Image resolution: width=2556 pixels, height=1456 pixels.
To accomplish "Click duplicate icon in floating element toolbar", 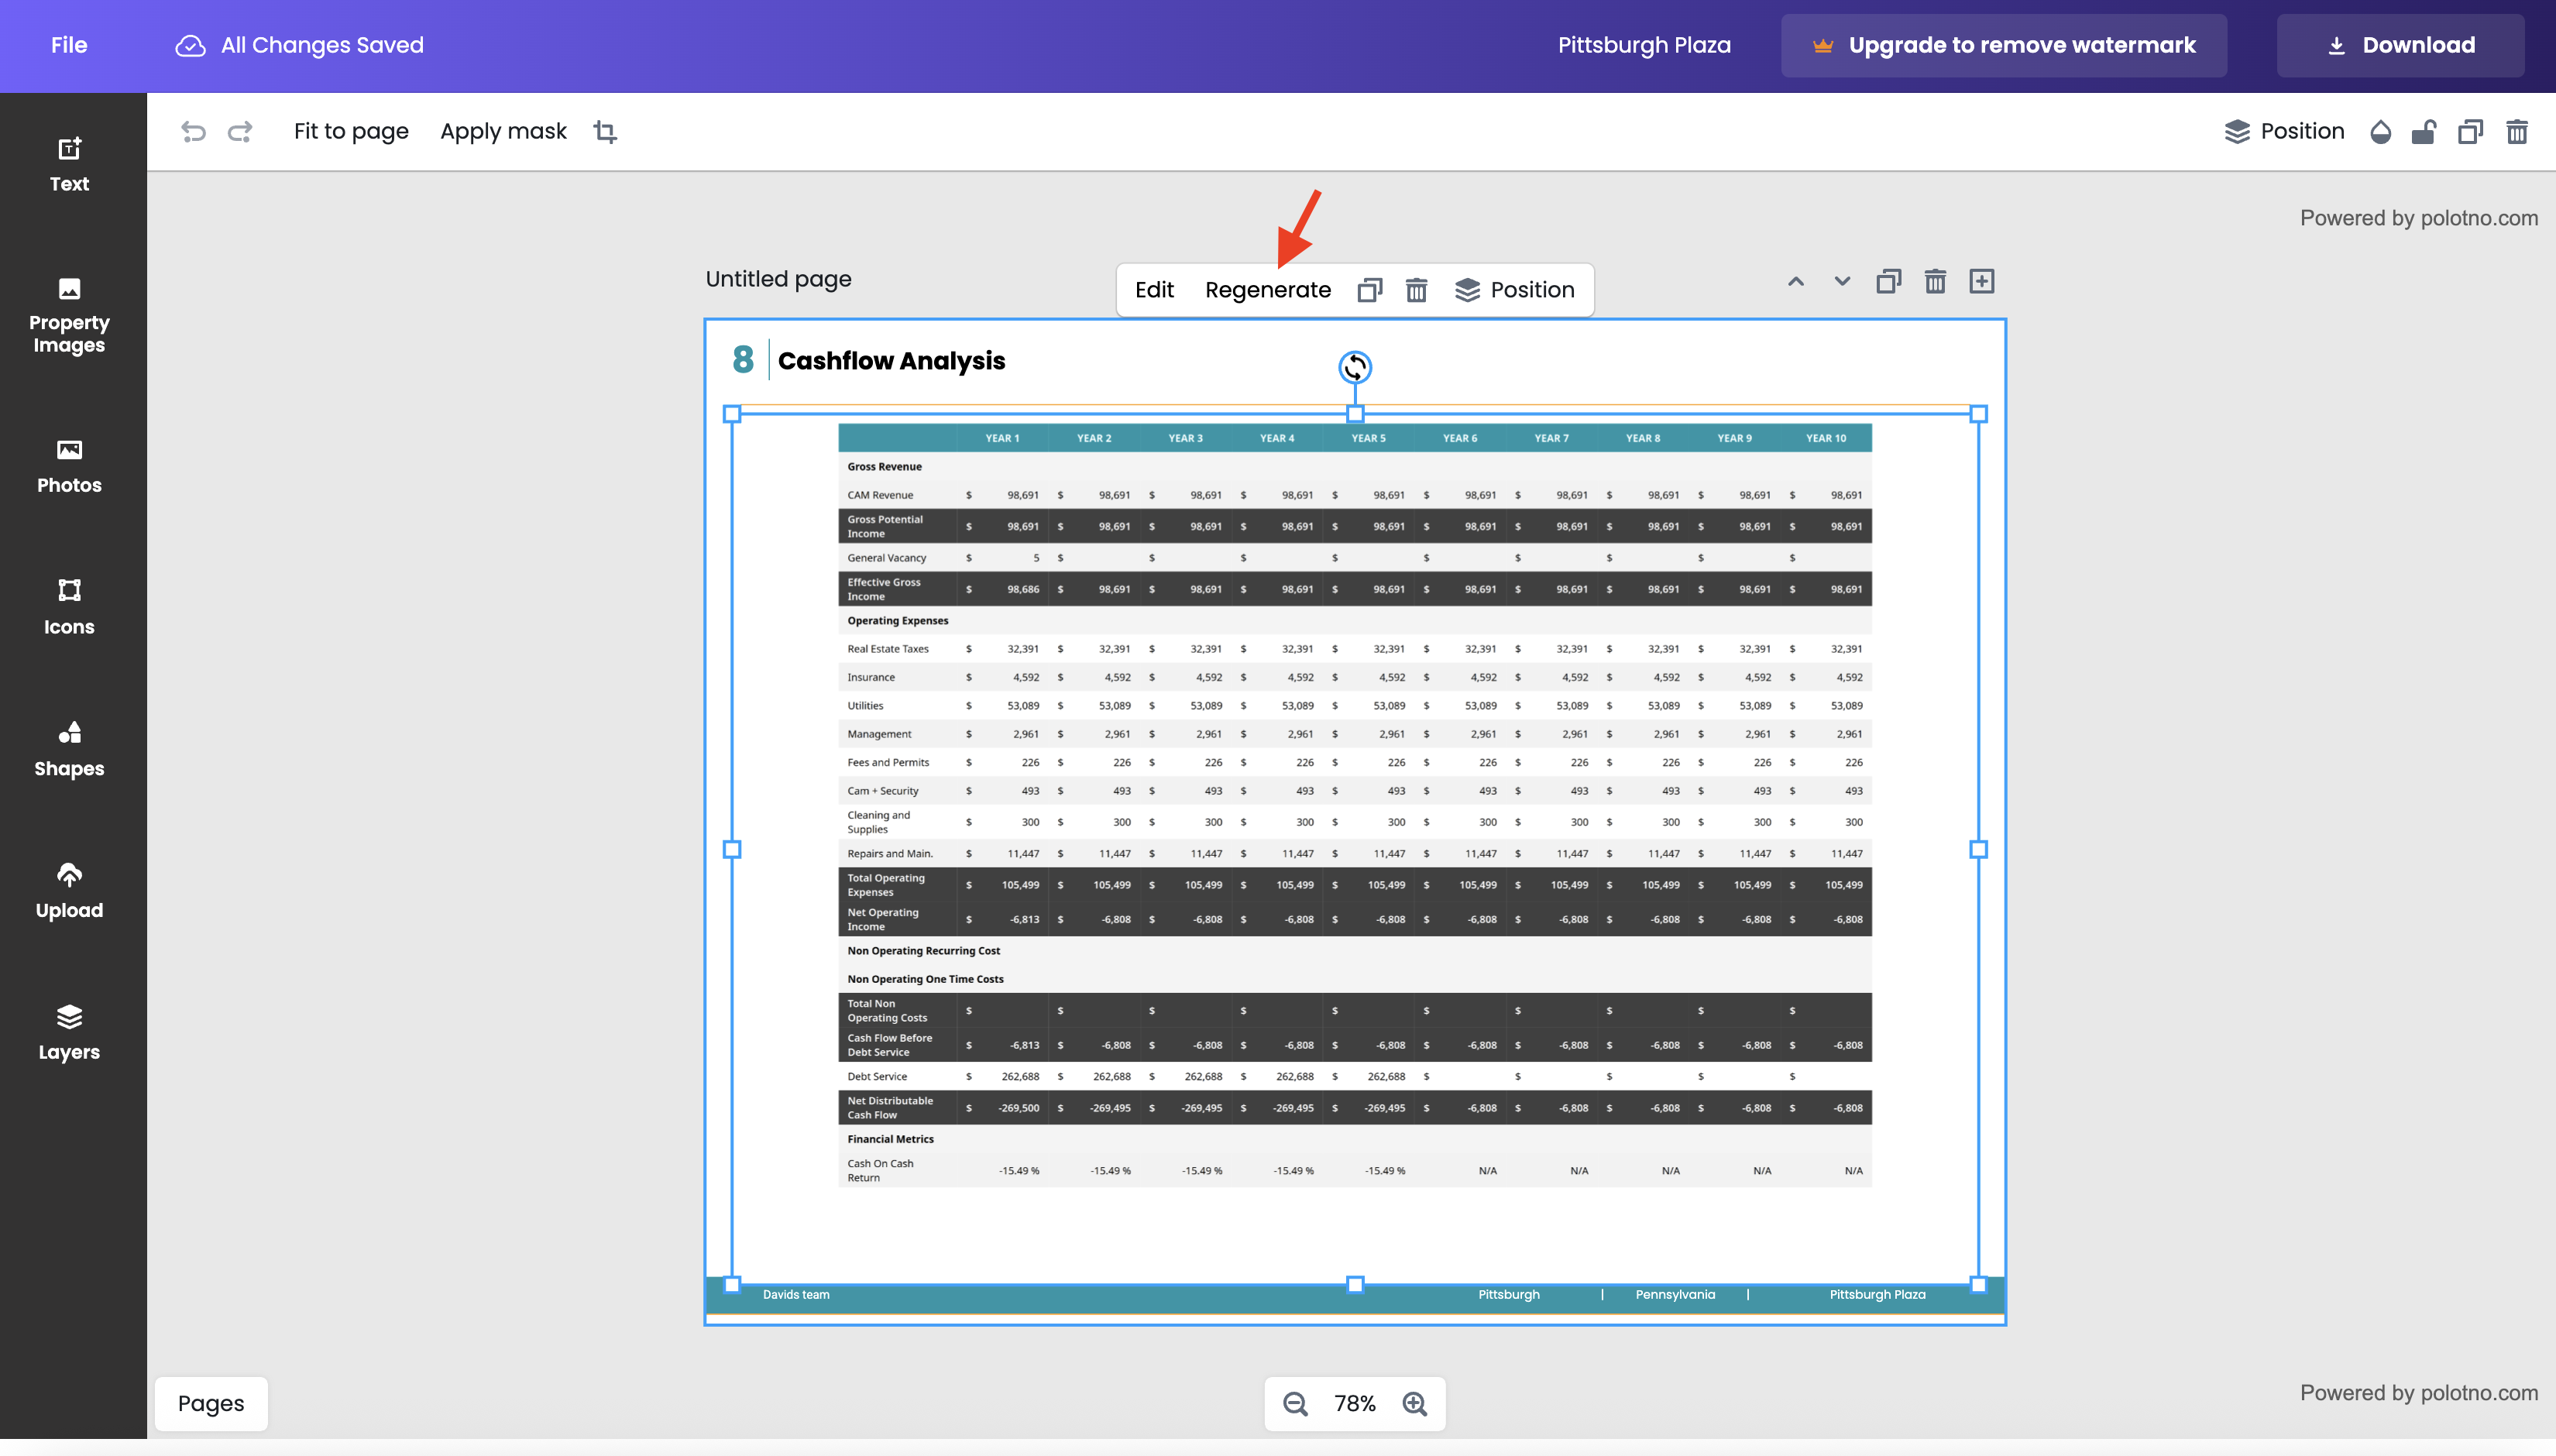I will point(1369,290).
